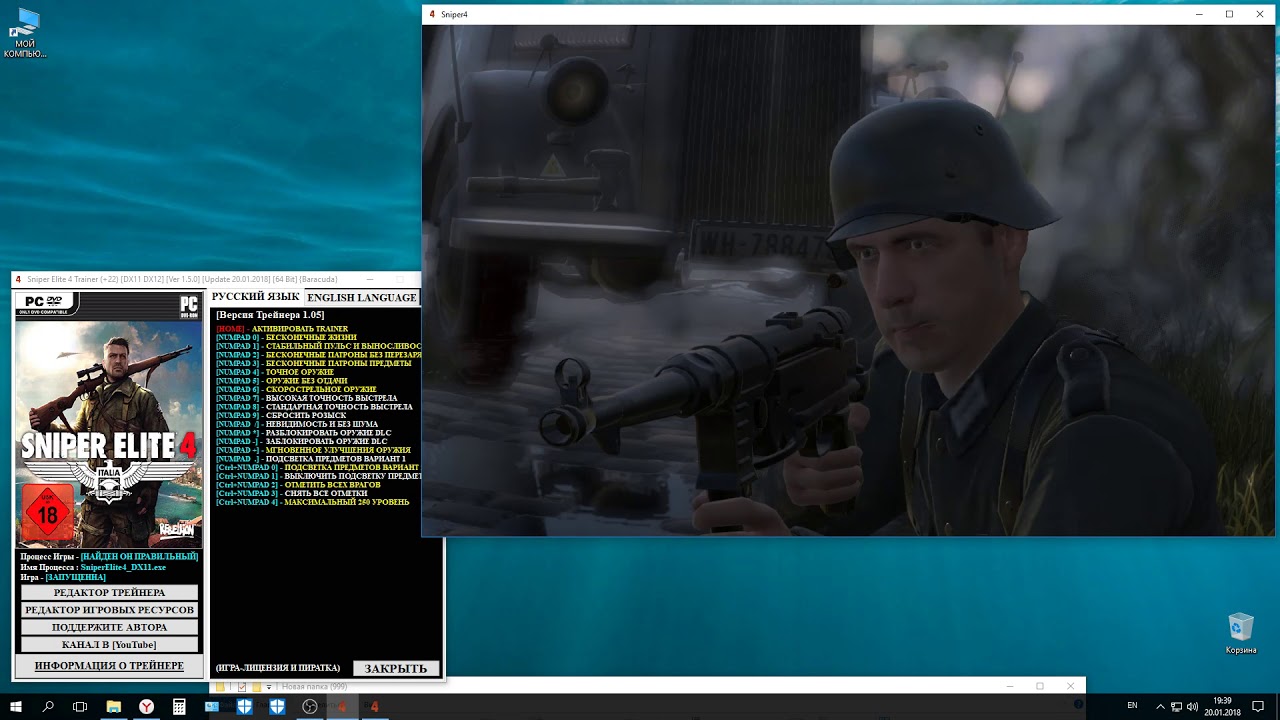
Task: Open File Explorer from the taskbar
Action: (x=113, y=707)
